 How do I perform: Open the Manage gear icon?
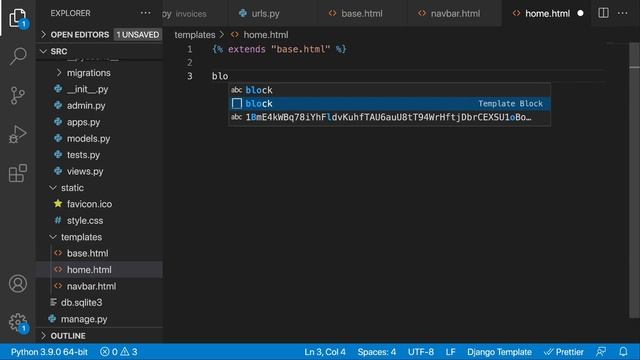[18, 322]
